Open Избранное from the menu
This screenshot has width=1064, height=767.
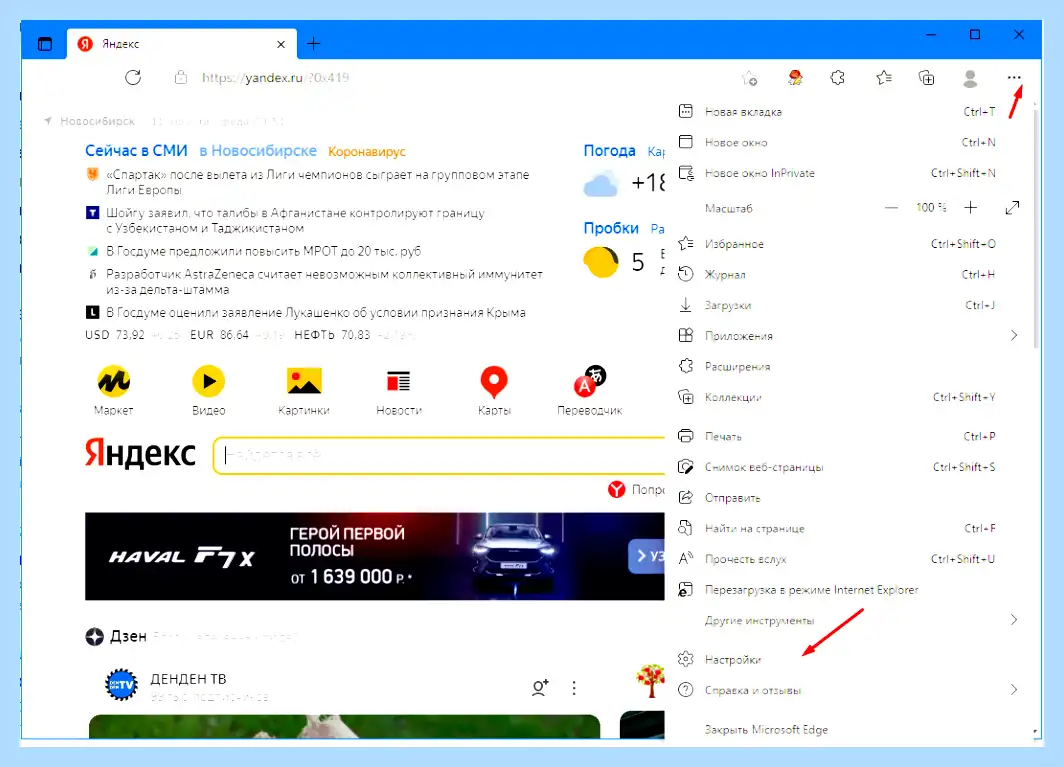848,244
